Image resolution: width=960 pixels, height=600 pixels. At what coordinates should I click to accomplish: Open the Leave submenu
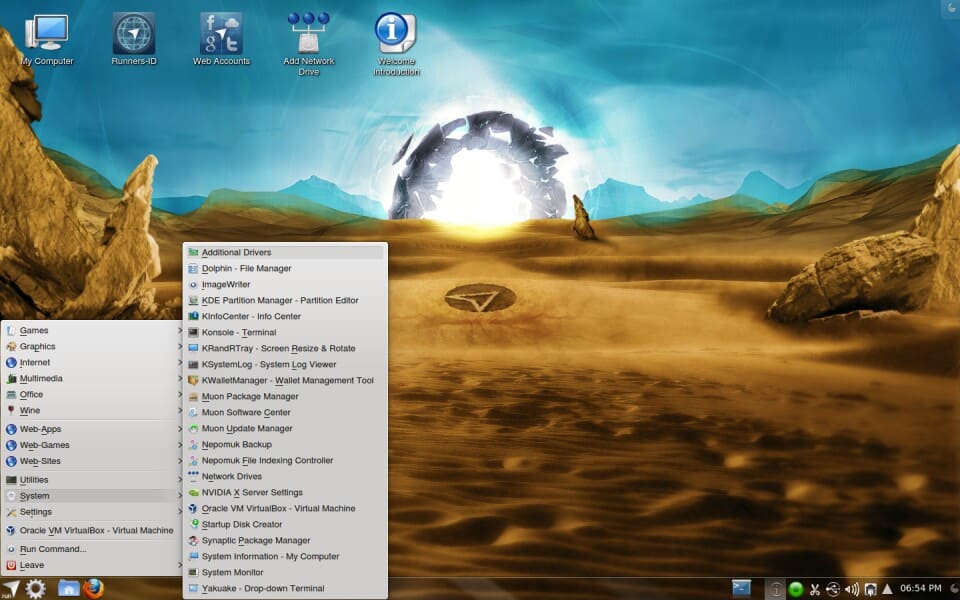pyautogui.click(x=94, y=565)
